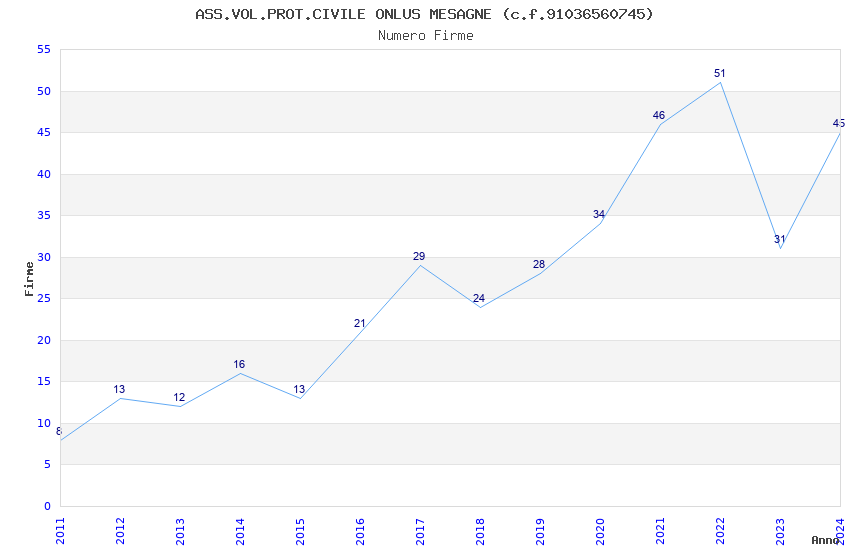Screen dimensions: 850x550
Task: Click the y-axis value 45
Action: 44,133
